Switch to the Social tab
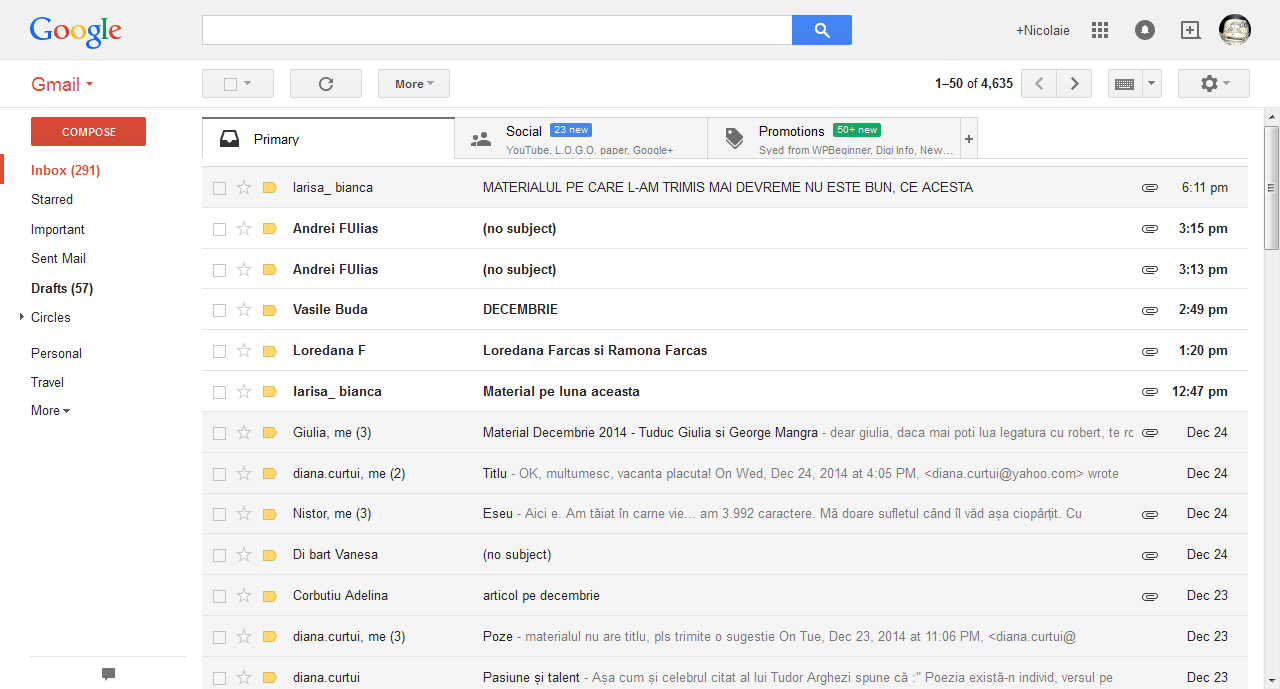Image resolution: width=1280 pixels, height=689 pixels. 580,139
